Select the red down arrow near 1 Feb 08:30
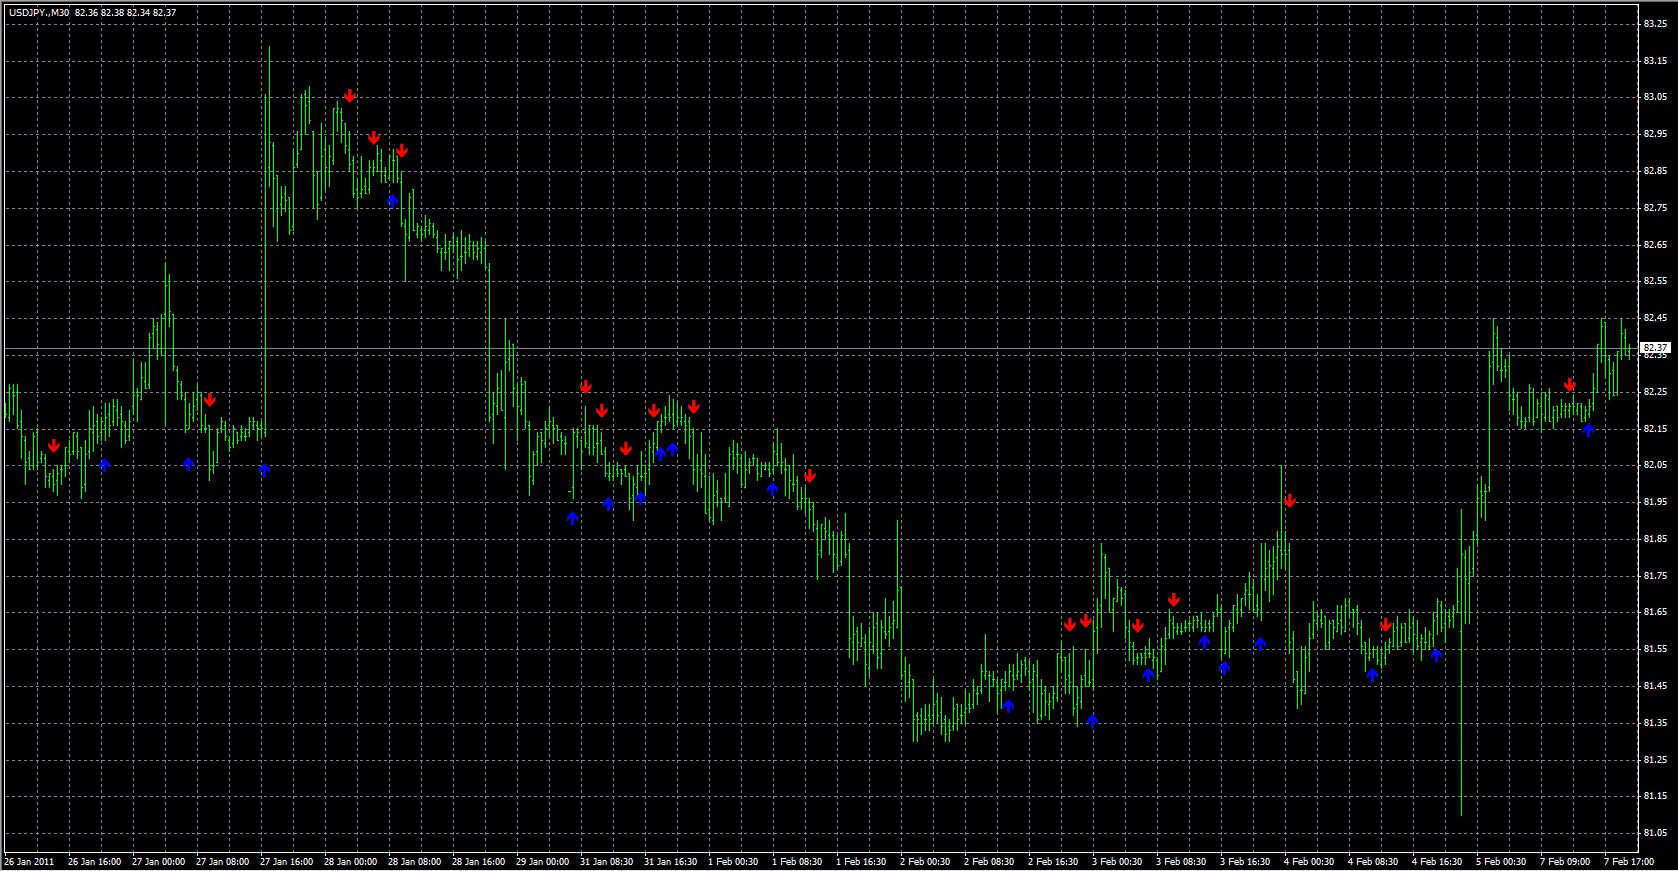 [809, 476]
